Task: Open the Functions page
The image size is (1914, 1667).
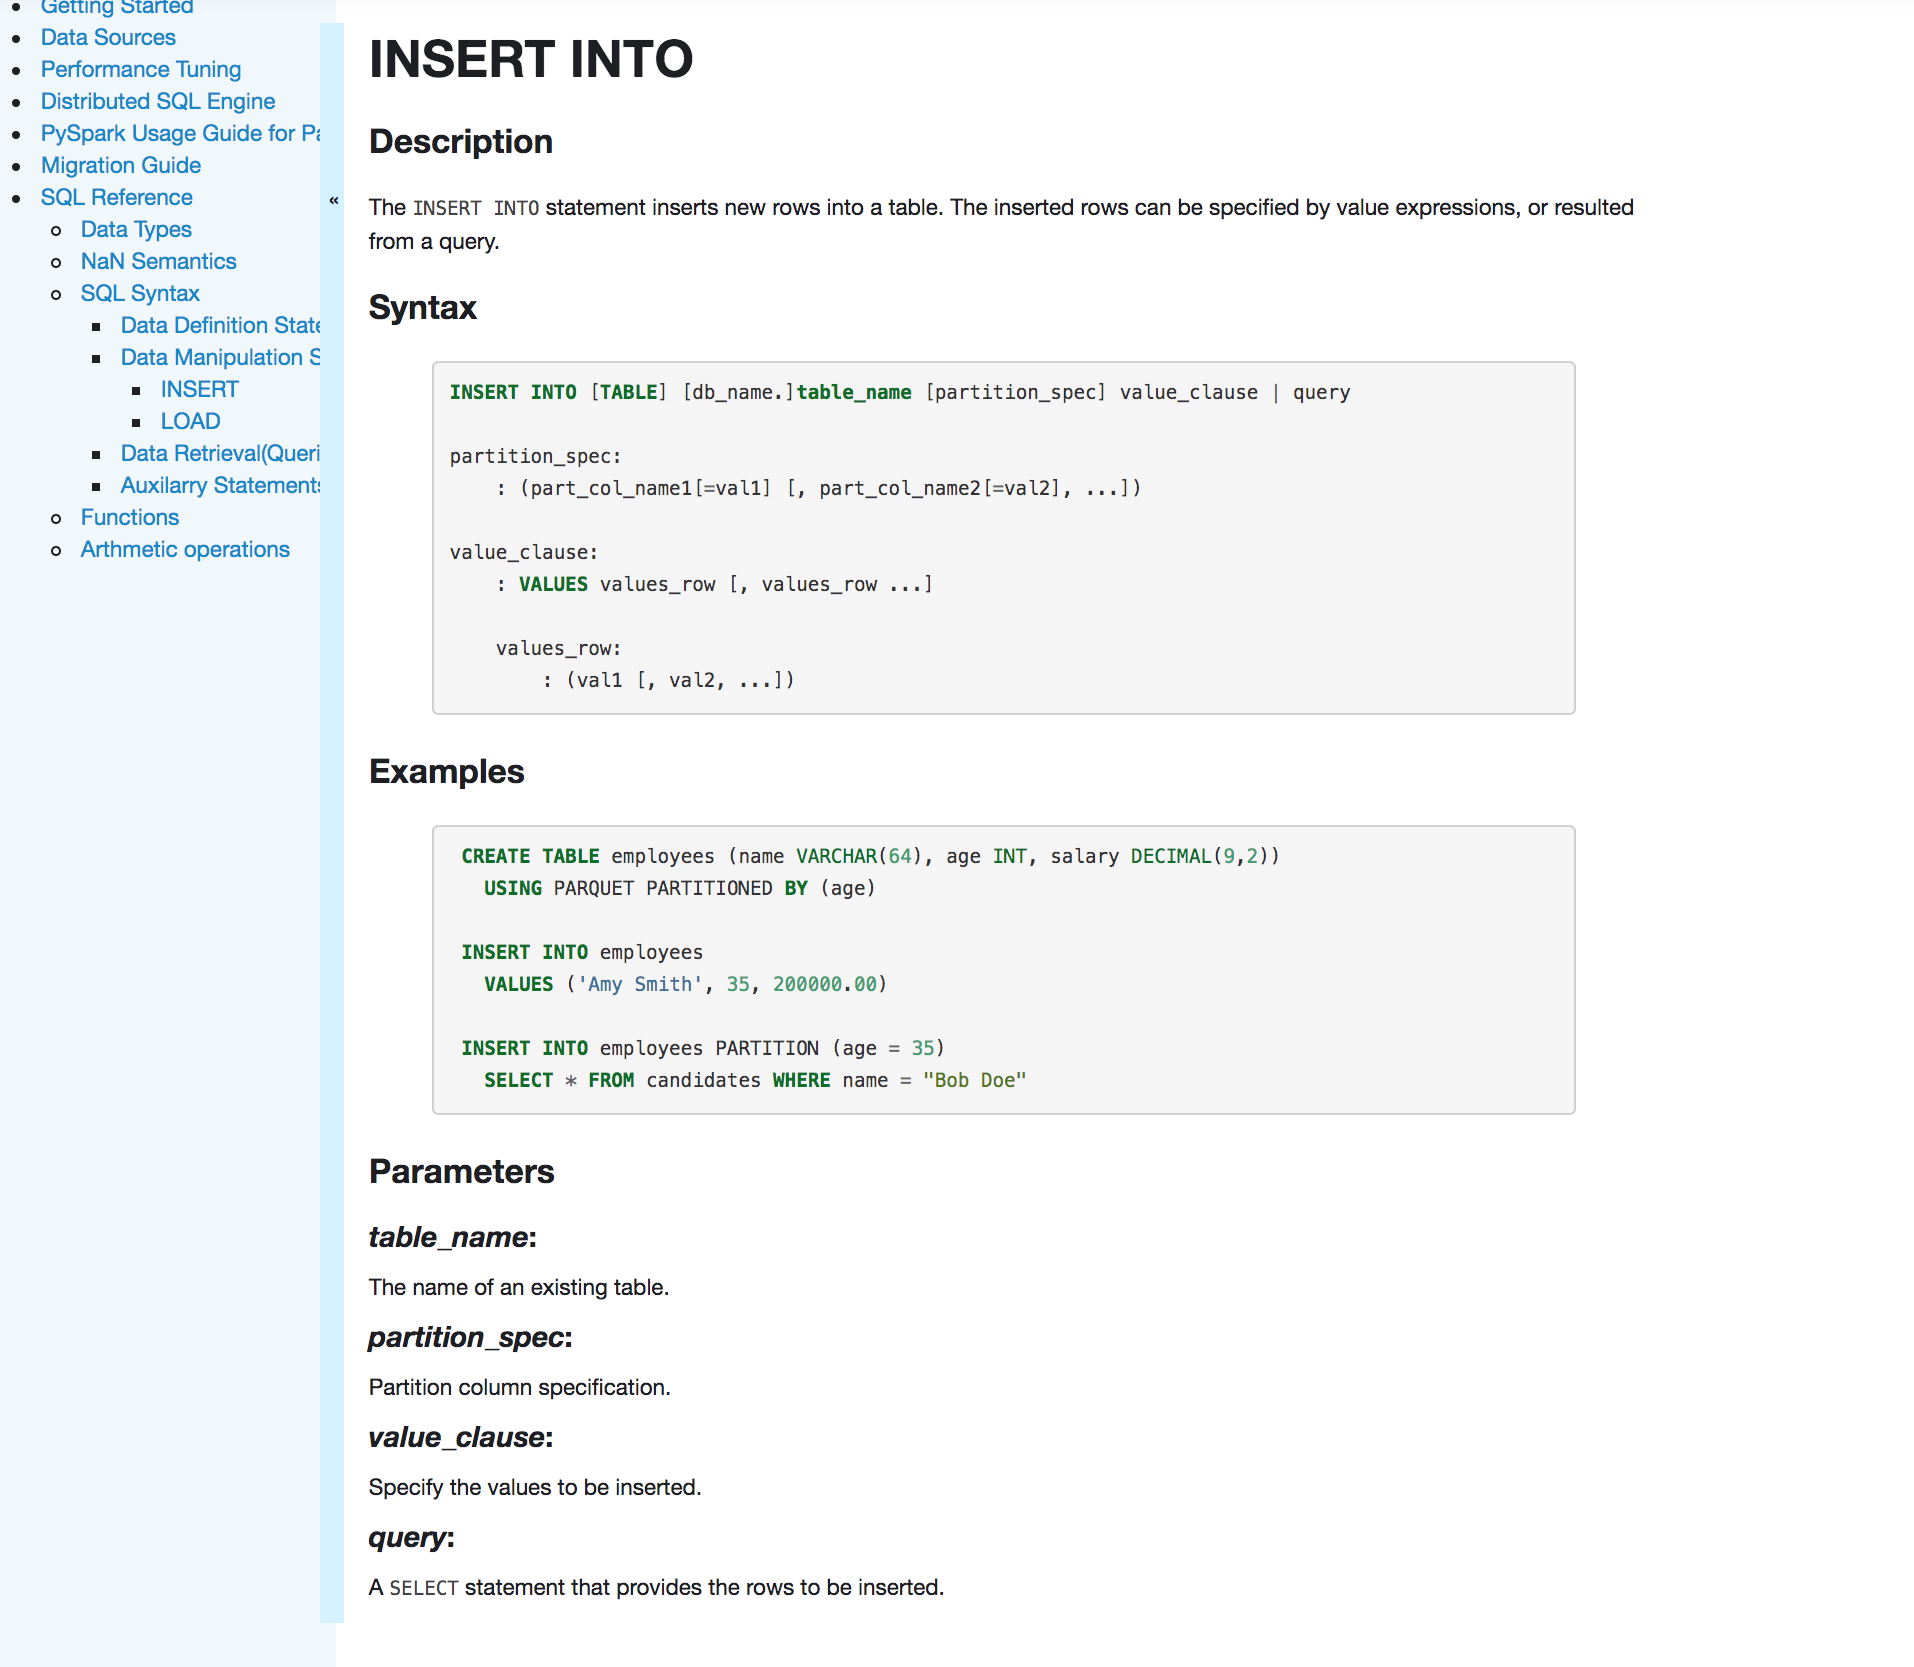Action: point(130,517)
